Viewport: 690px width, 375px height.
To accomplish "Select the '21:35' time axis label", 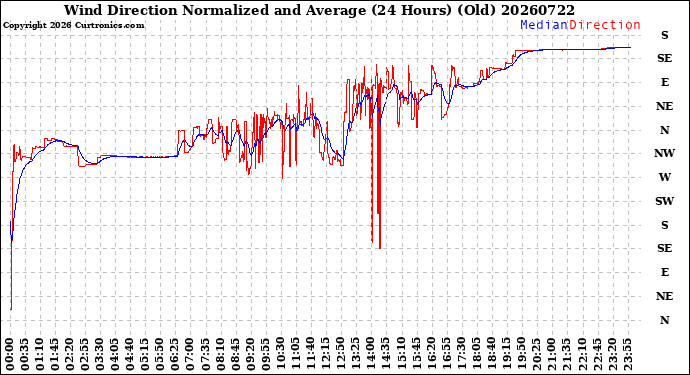I will (566, 355).
